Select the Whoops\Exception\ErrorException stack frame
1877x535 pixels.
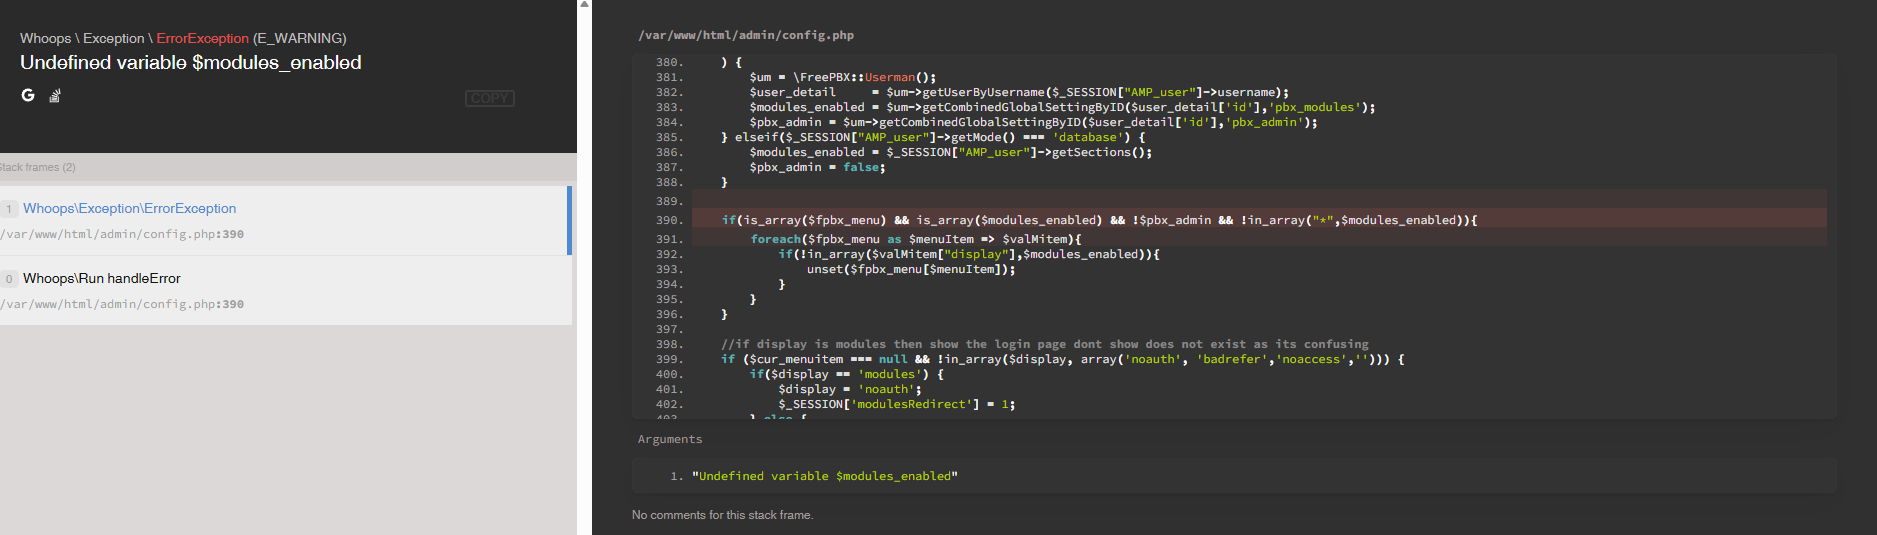coord(130,208)
